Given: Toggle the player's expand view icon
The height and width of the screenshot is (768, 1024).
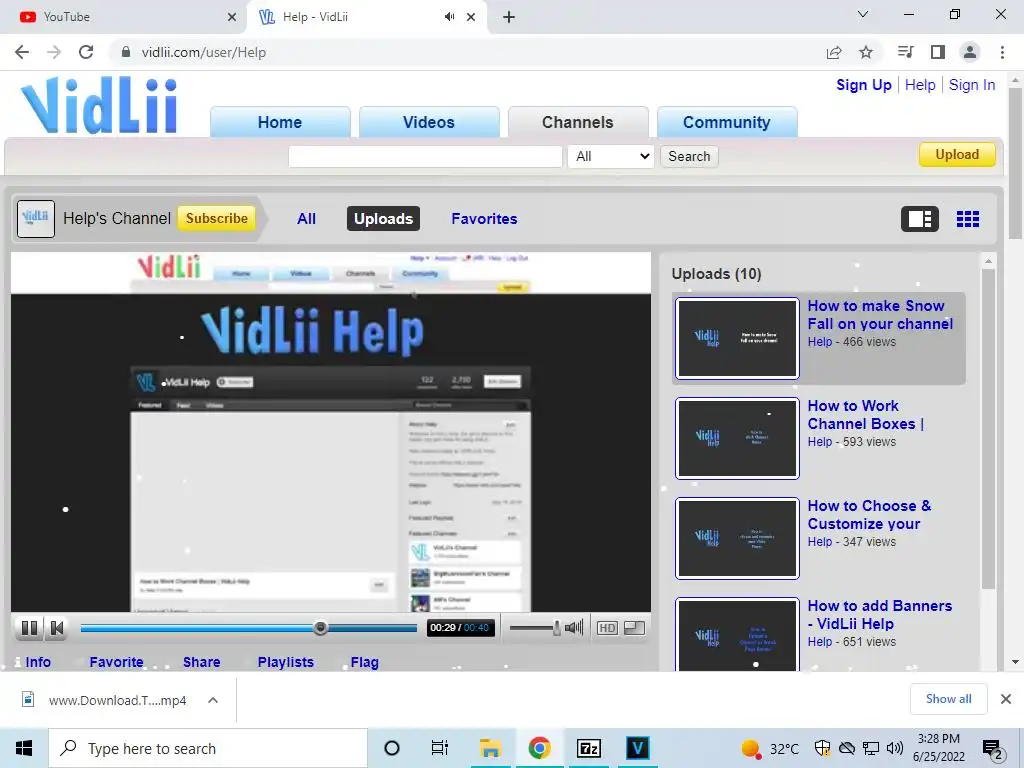Looking at the screenshot, I should coord(635,628).
